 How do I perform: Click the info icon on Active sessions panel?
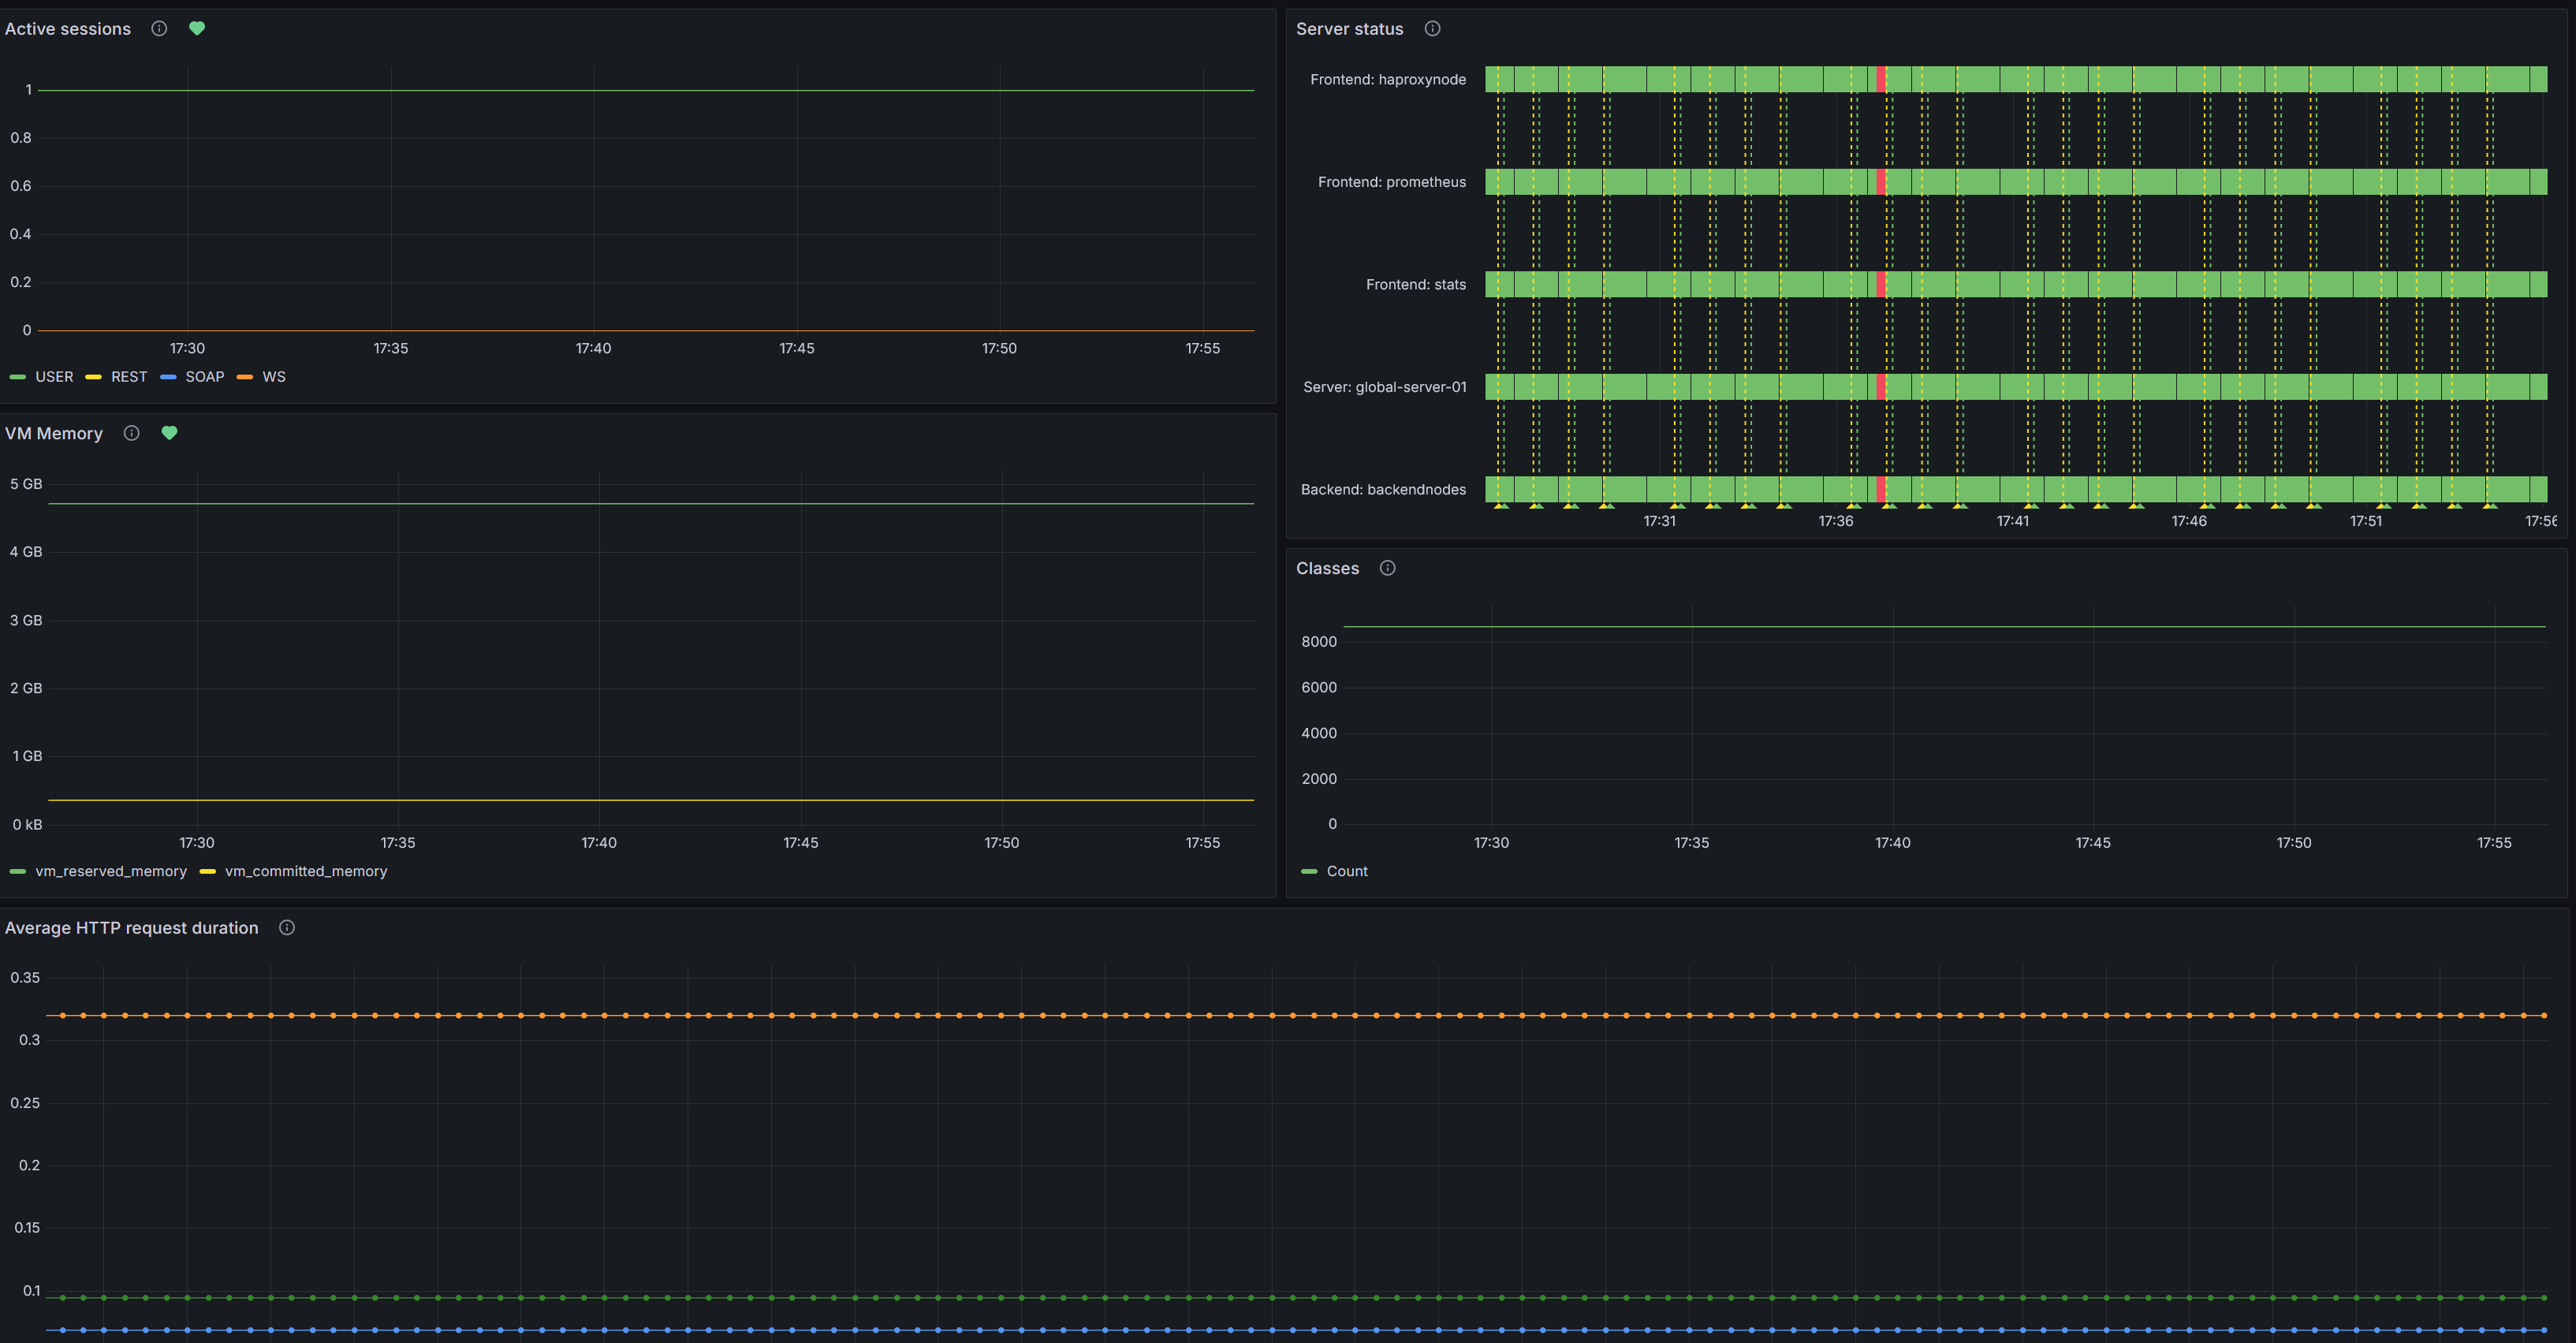(x=159, y=28)
